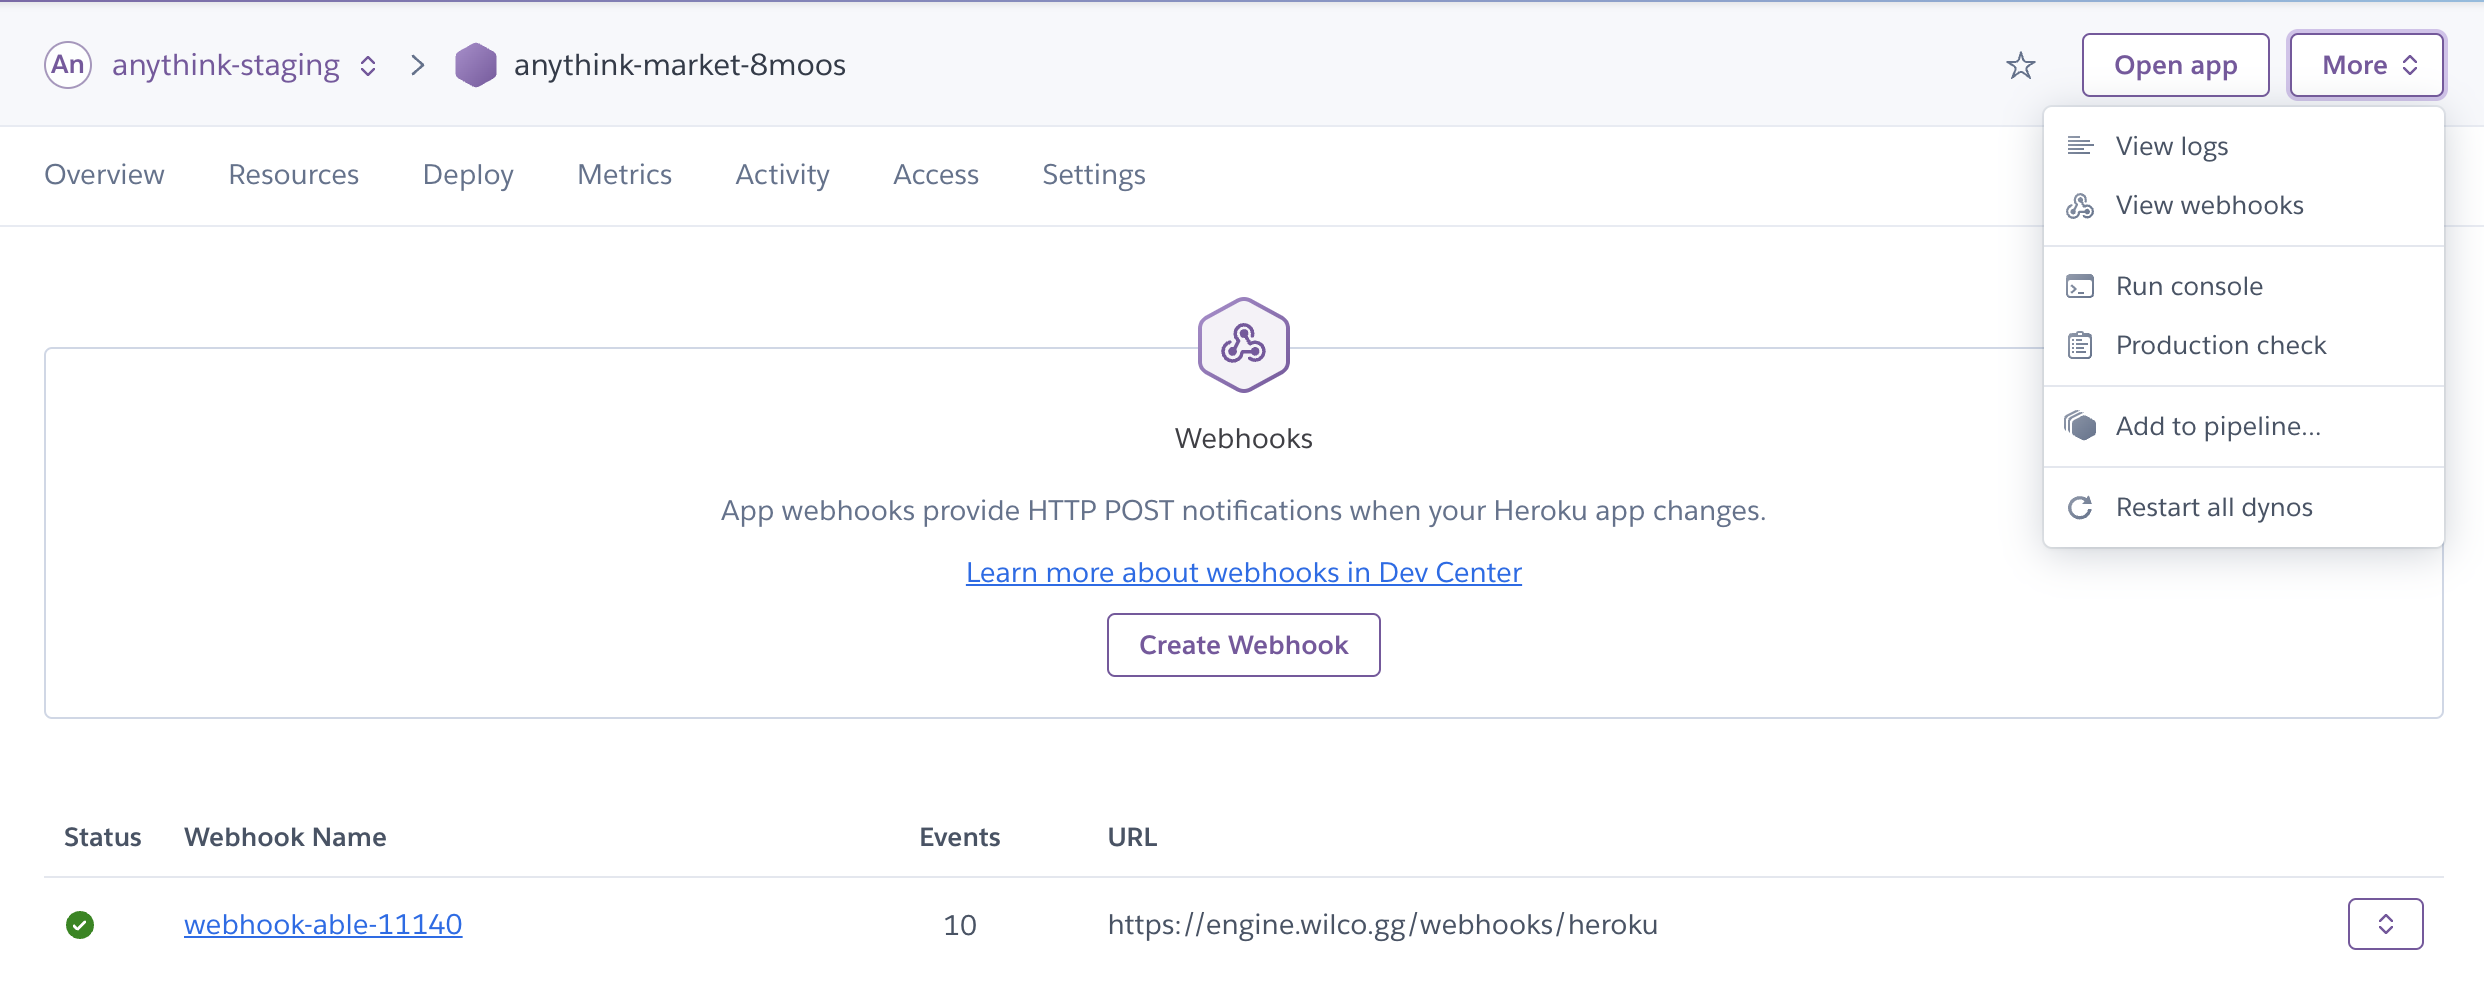Collapse the More dropdown menu
The height and width of the screenshot is (986, 2484).
coord(2367,65)
